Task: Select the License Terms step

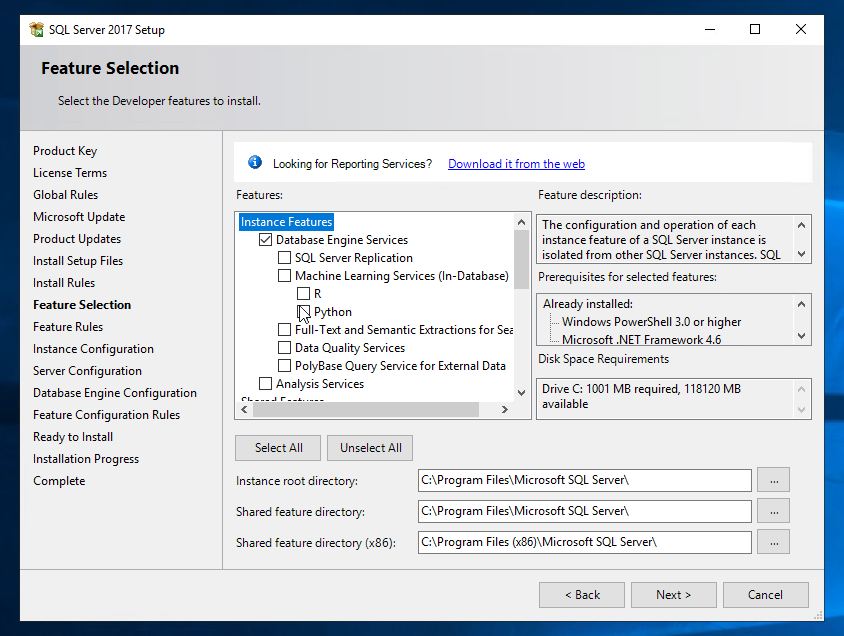Action: pyautogui.click(x=70, y=173)
